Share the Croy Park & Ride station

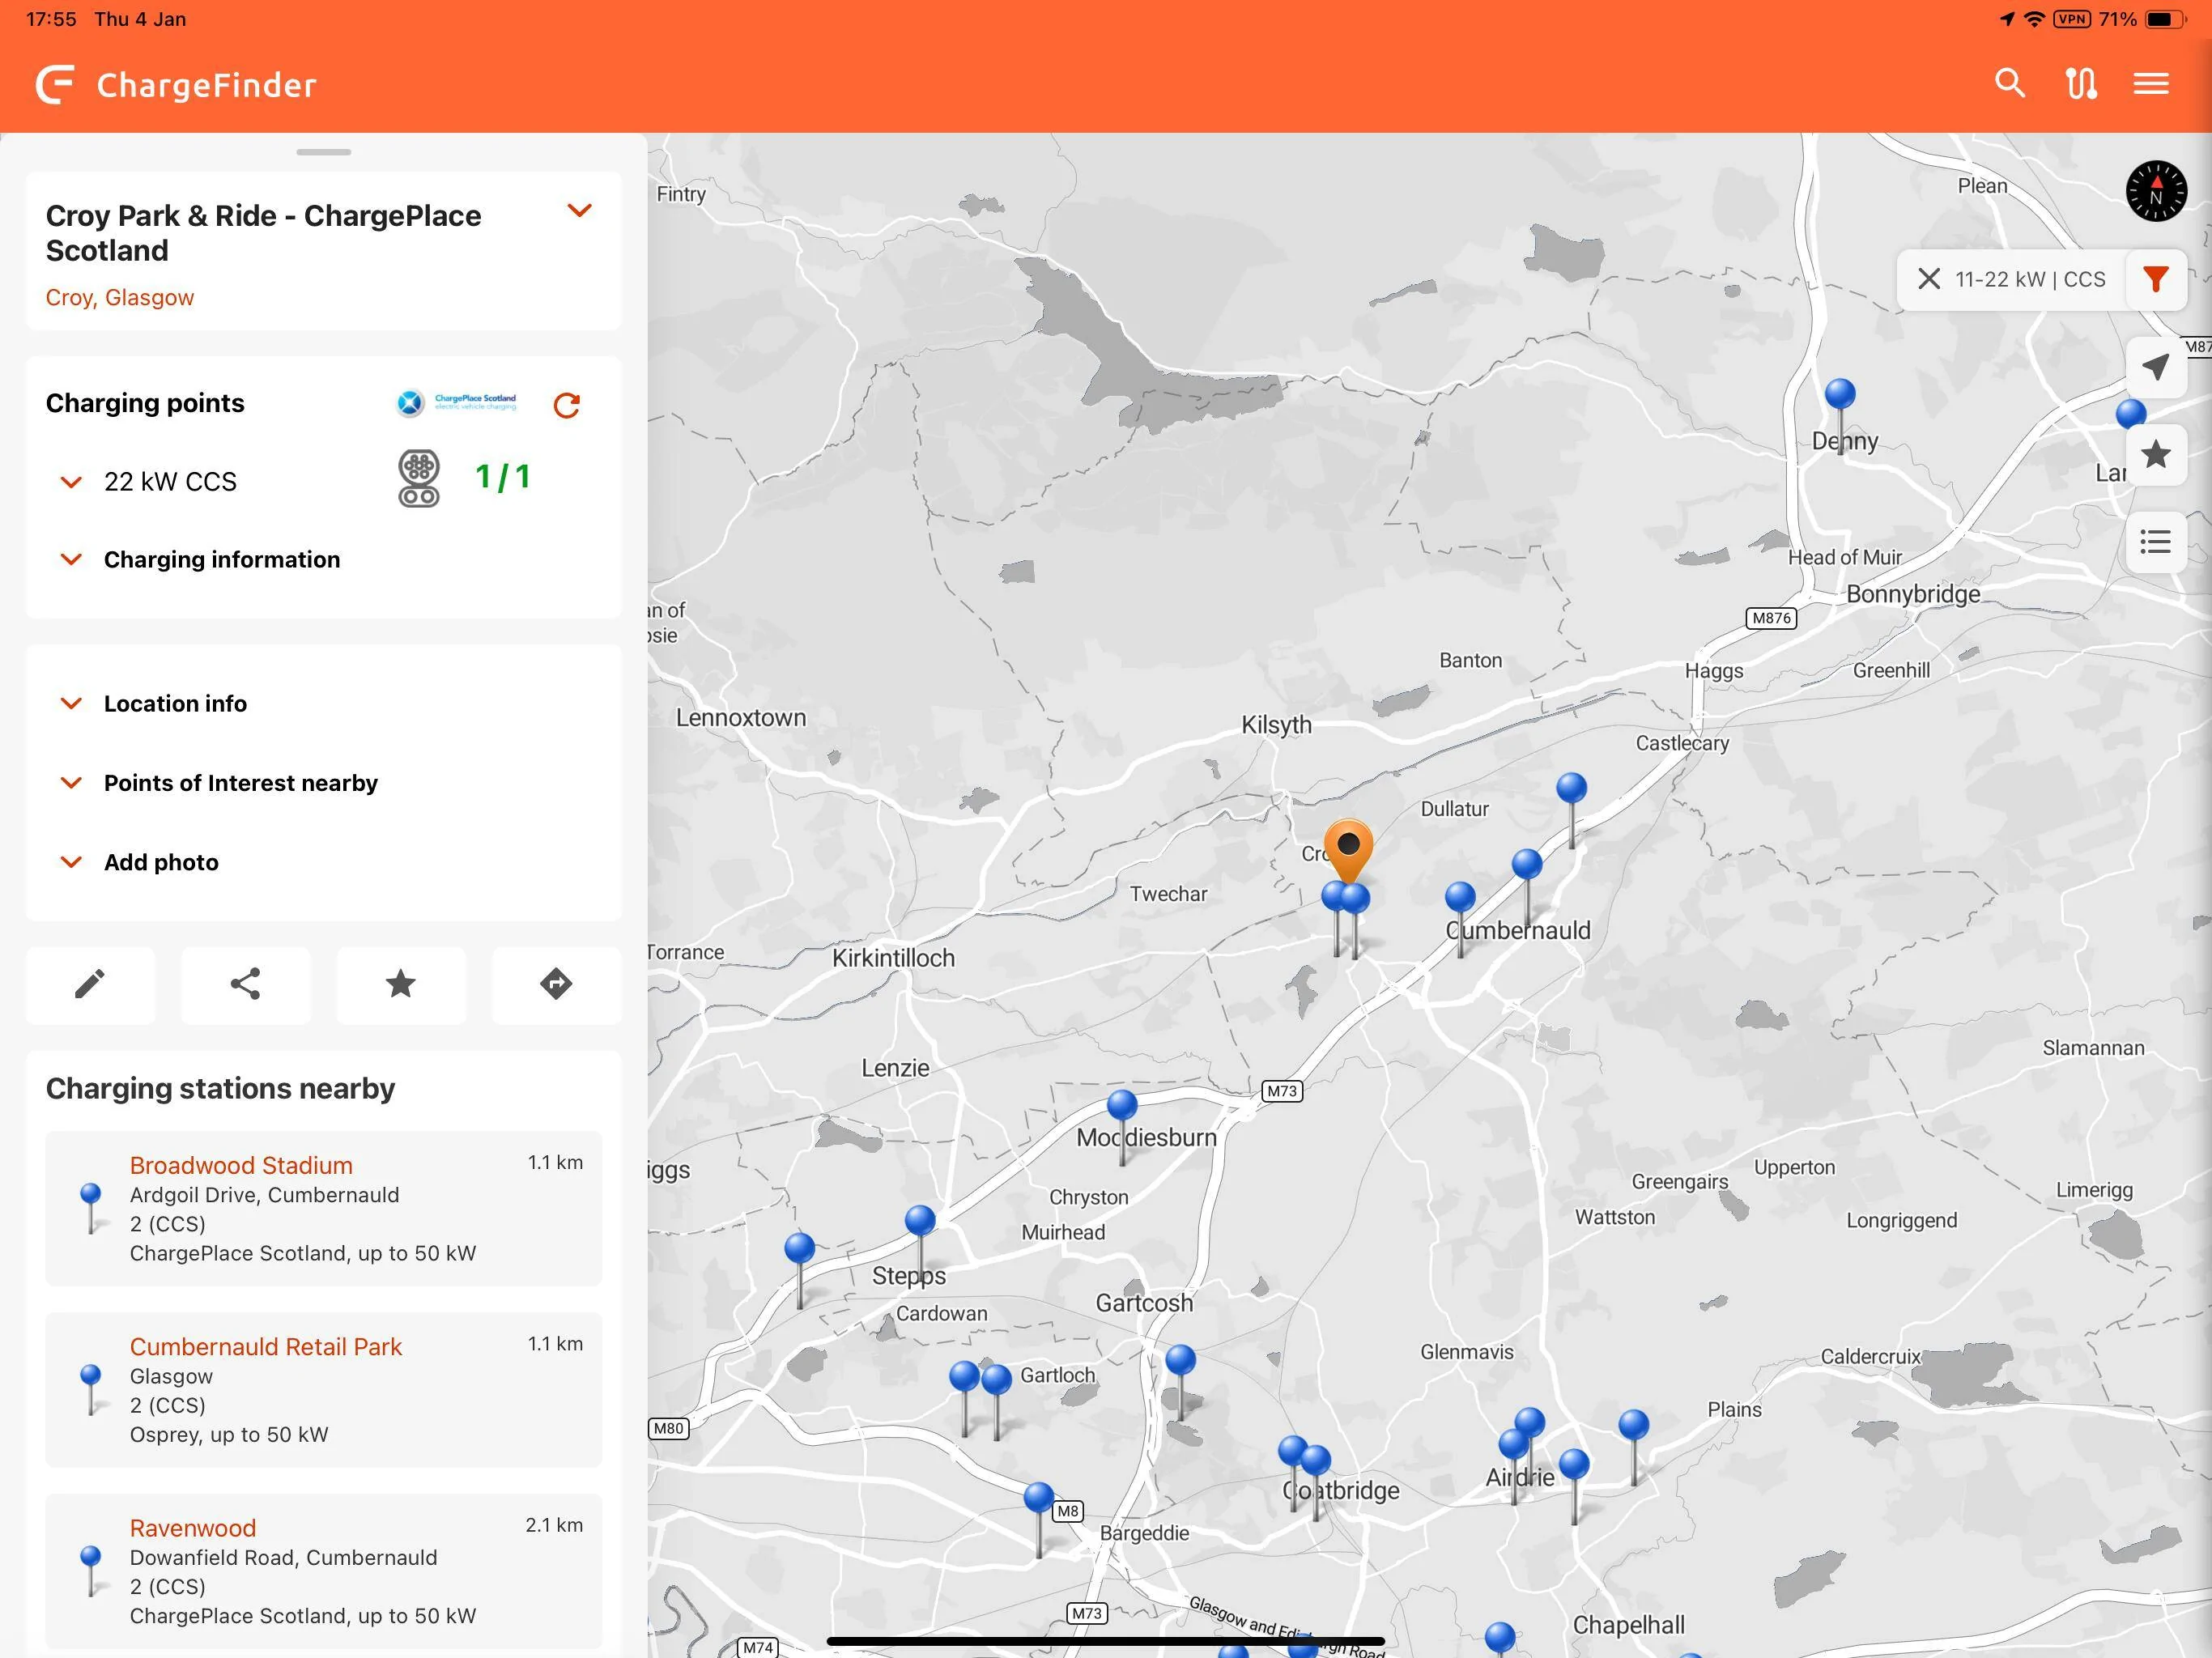[245, 984]
